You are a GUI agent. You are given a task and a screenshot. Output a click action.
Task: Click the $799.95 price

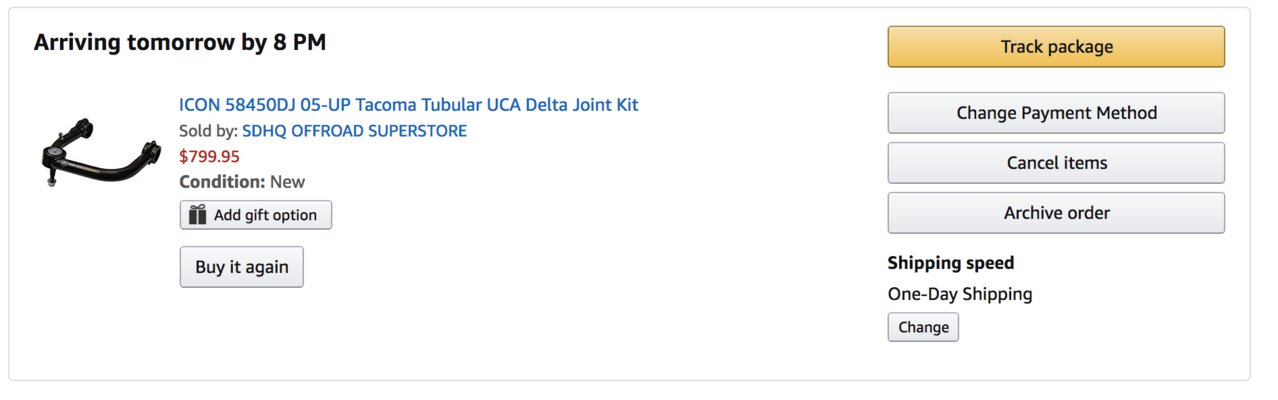(209, 156)
